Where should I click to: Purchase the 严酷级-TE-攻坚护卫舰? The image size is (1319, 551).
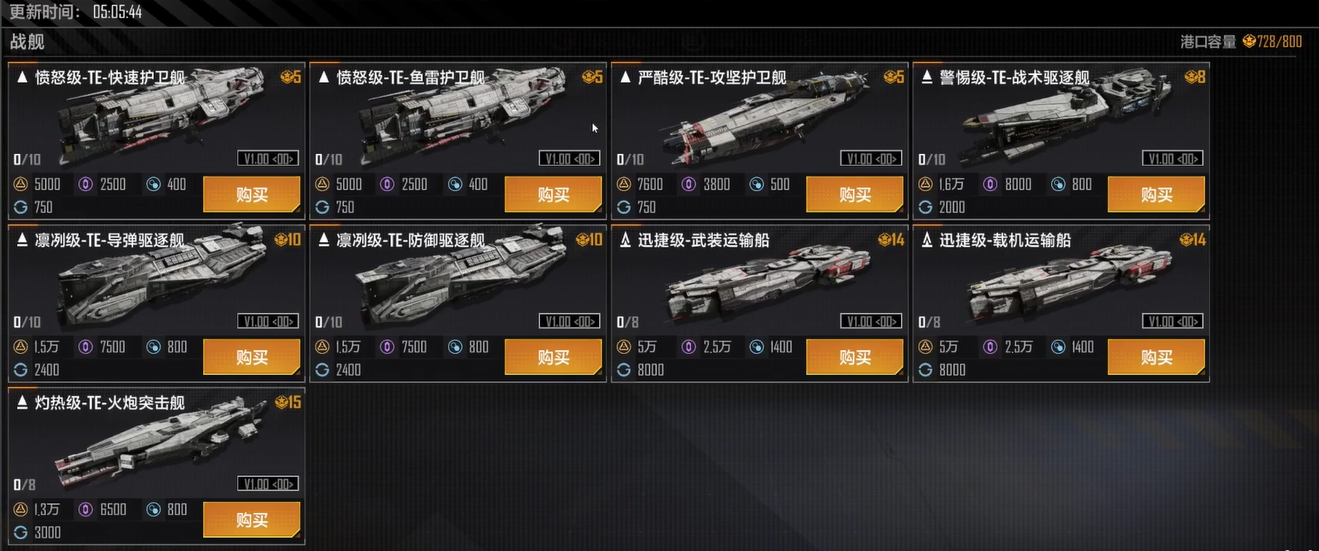coord(855,195)
